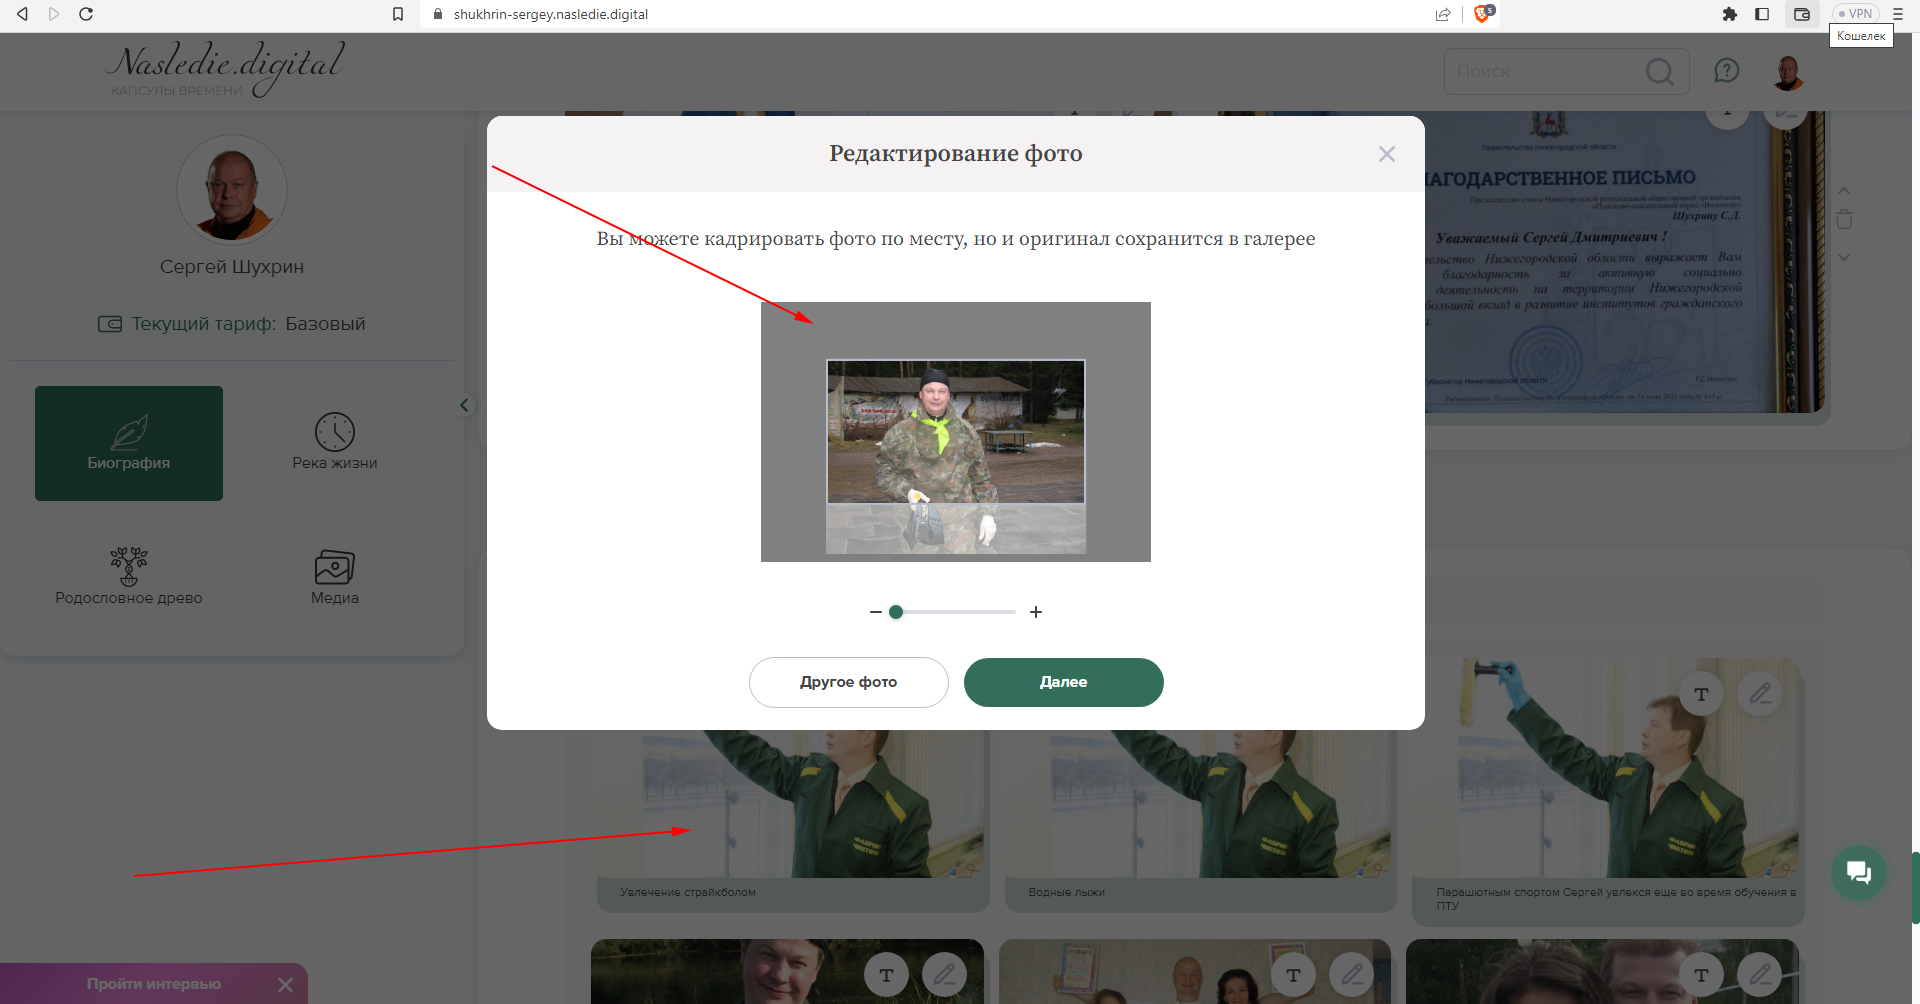
Task: Delete diploma block with trash icon
Action: pos(1844,219)
